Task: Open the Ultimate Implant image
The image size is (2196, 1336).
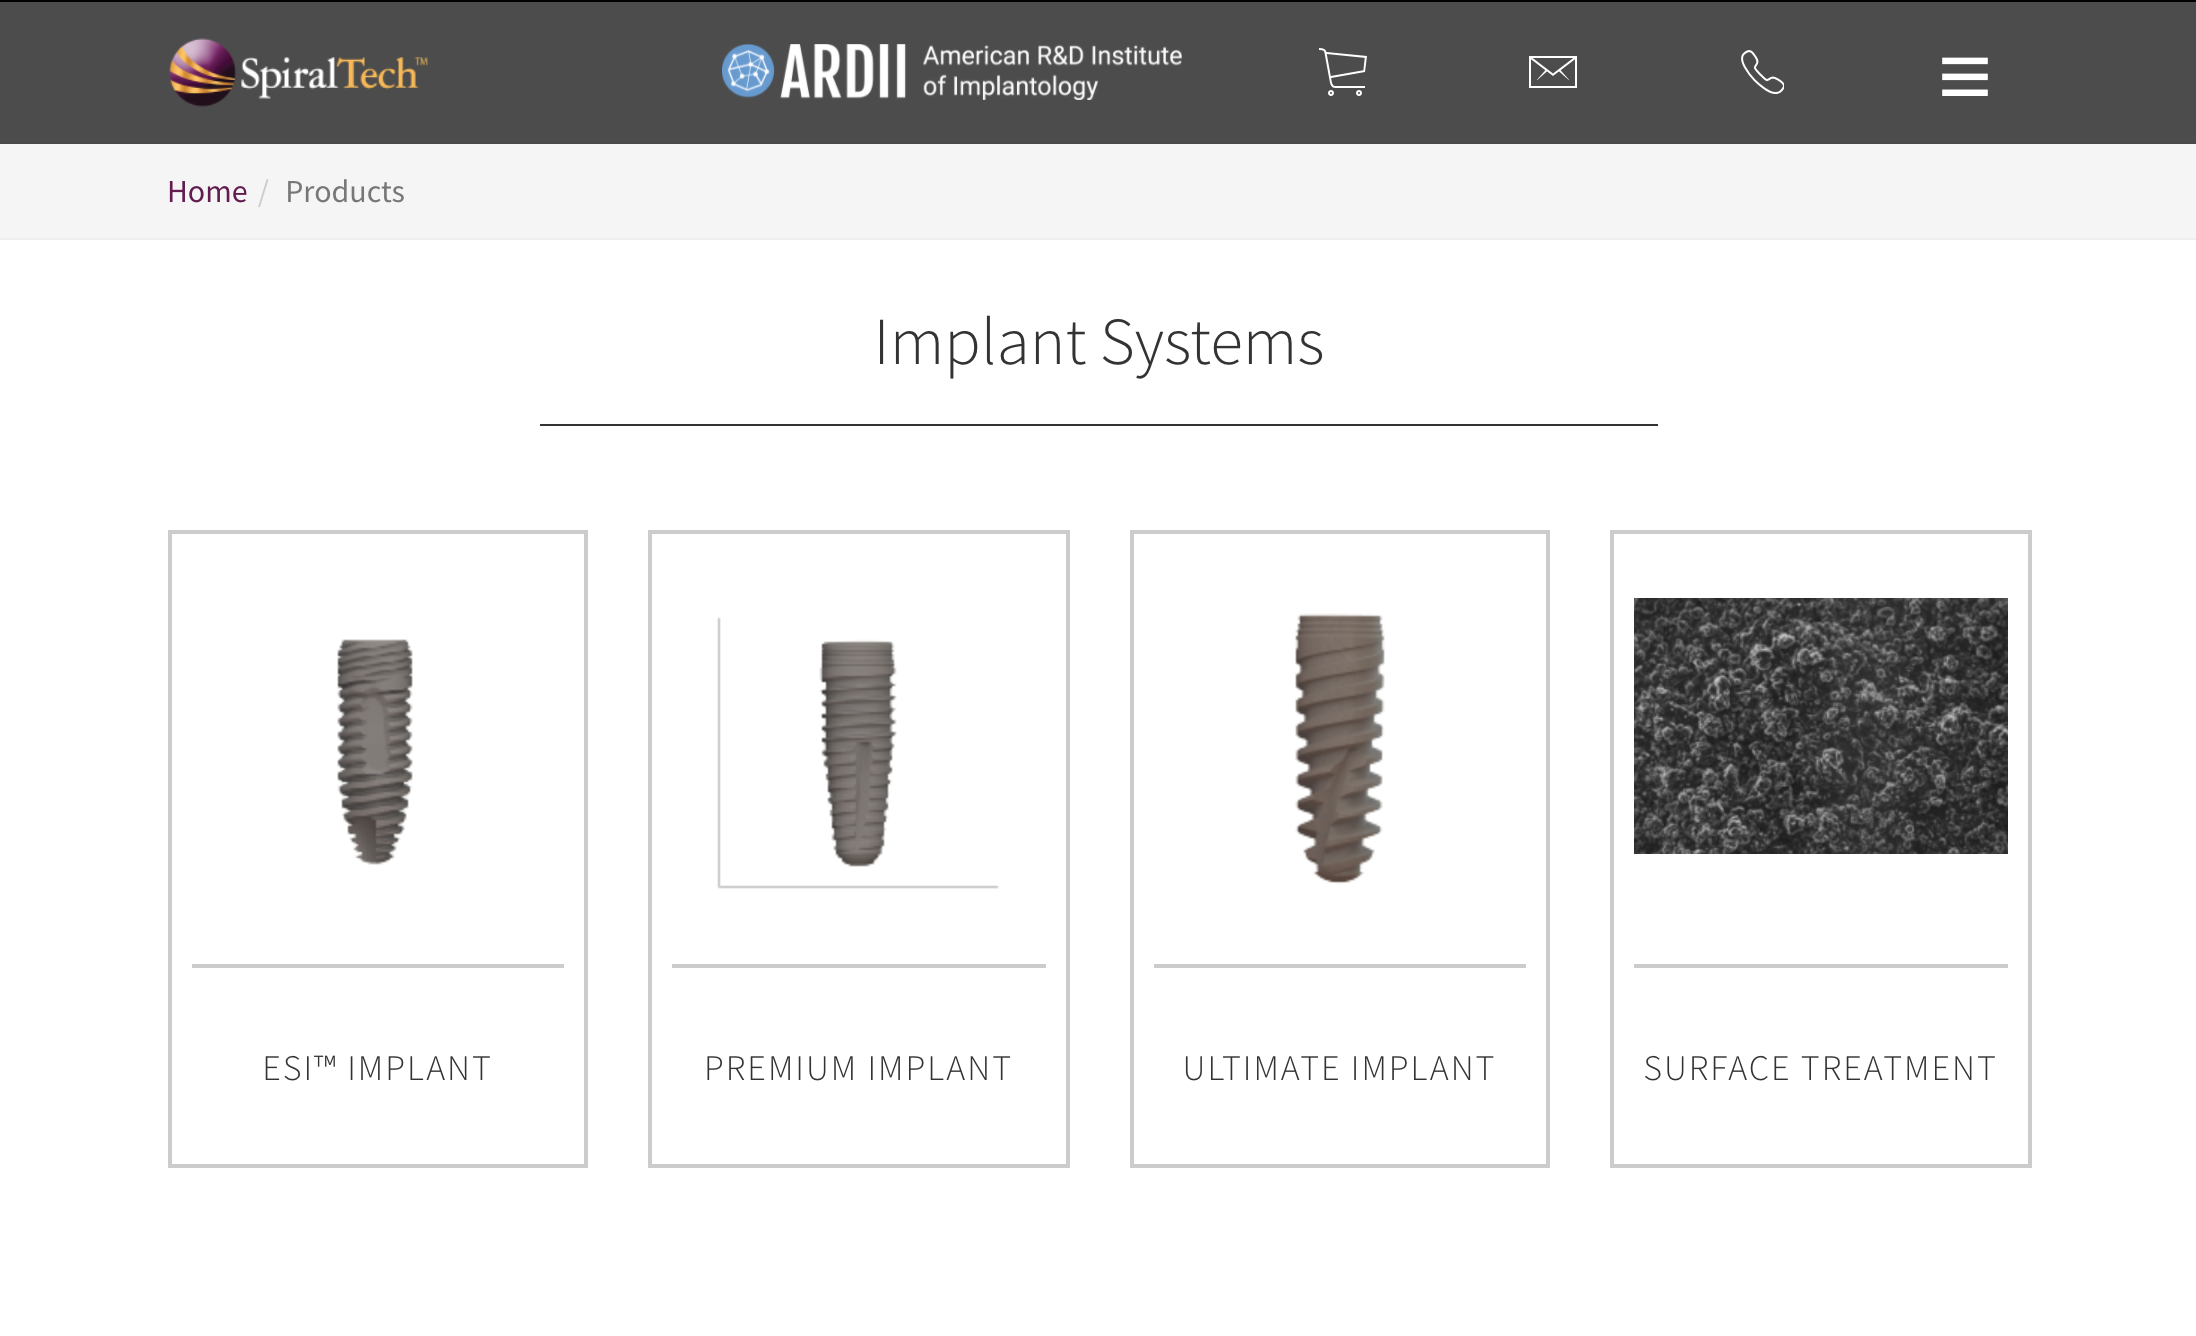Action: (x=1339, y=748)
